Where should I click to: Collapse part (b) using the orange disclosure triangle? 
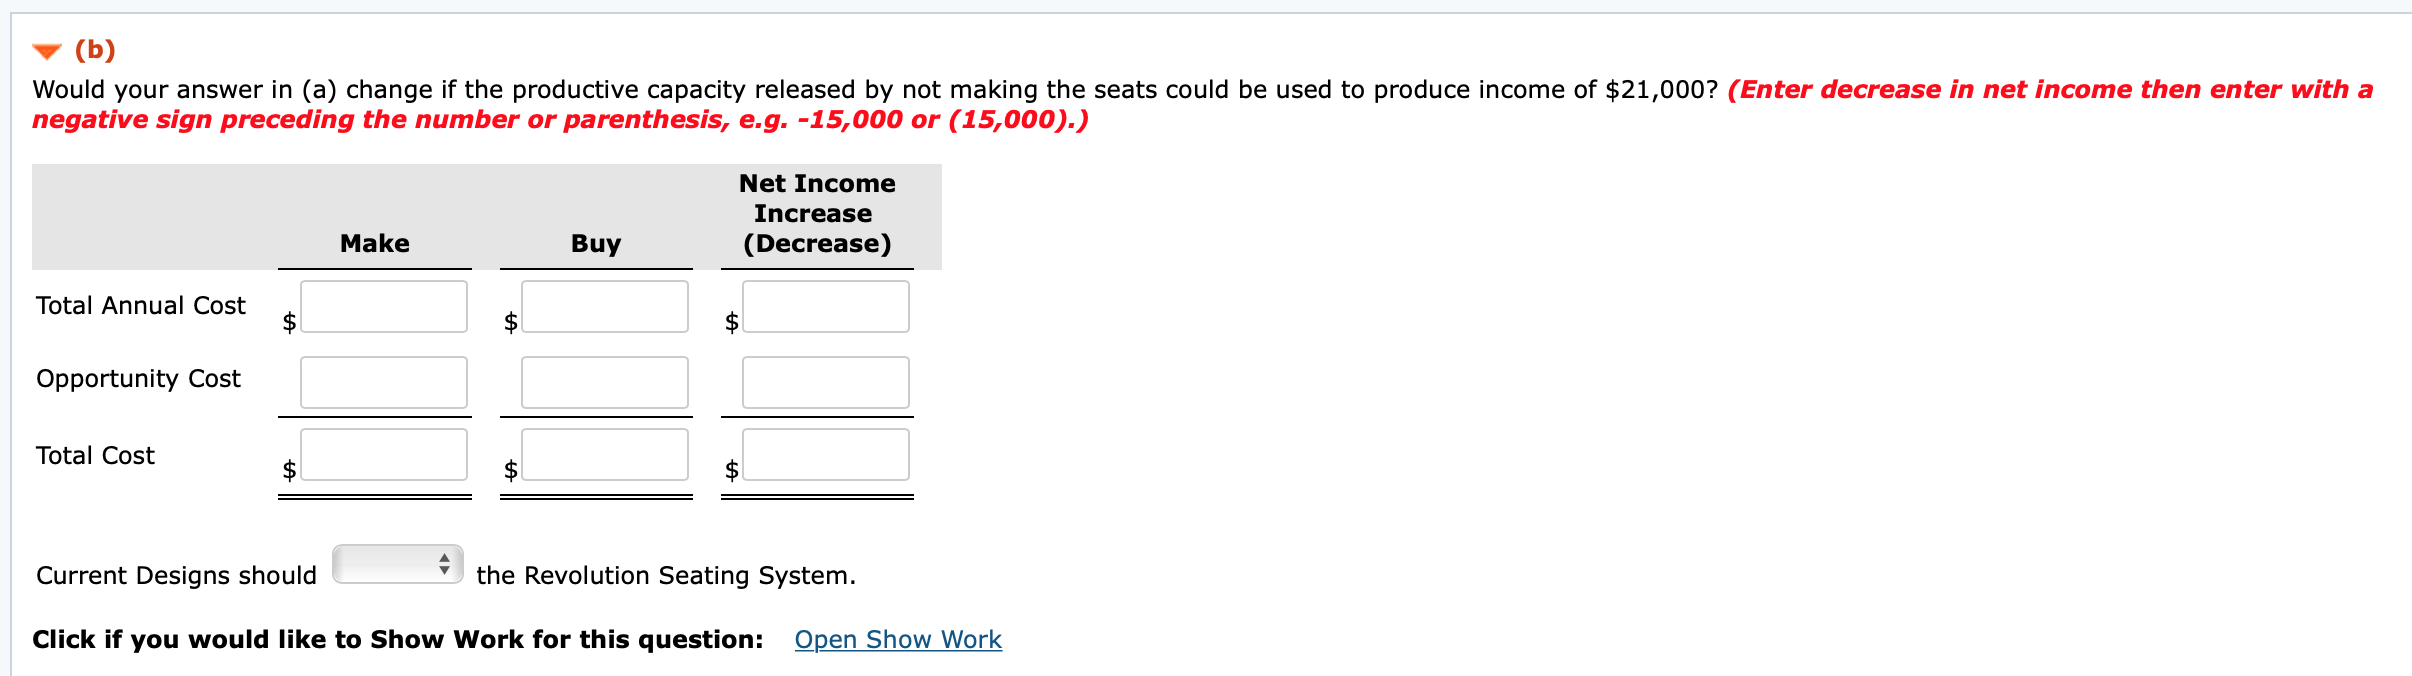point(46,47)
